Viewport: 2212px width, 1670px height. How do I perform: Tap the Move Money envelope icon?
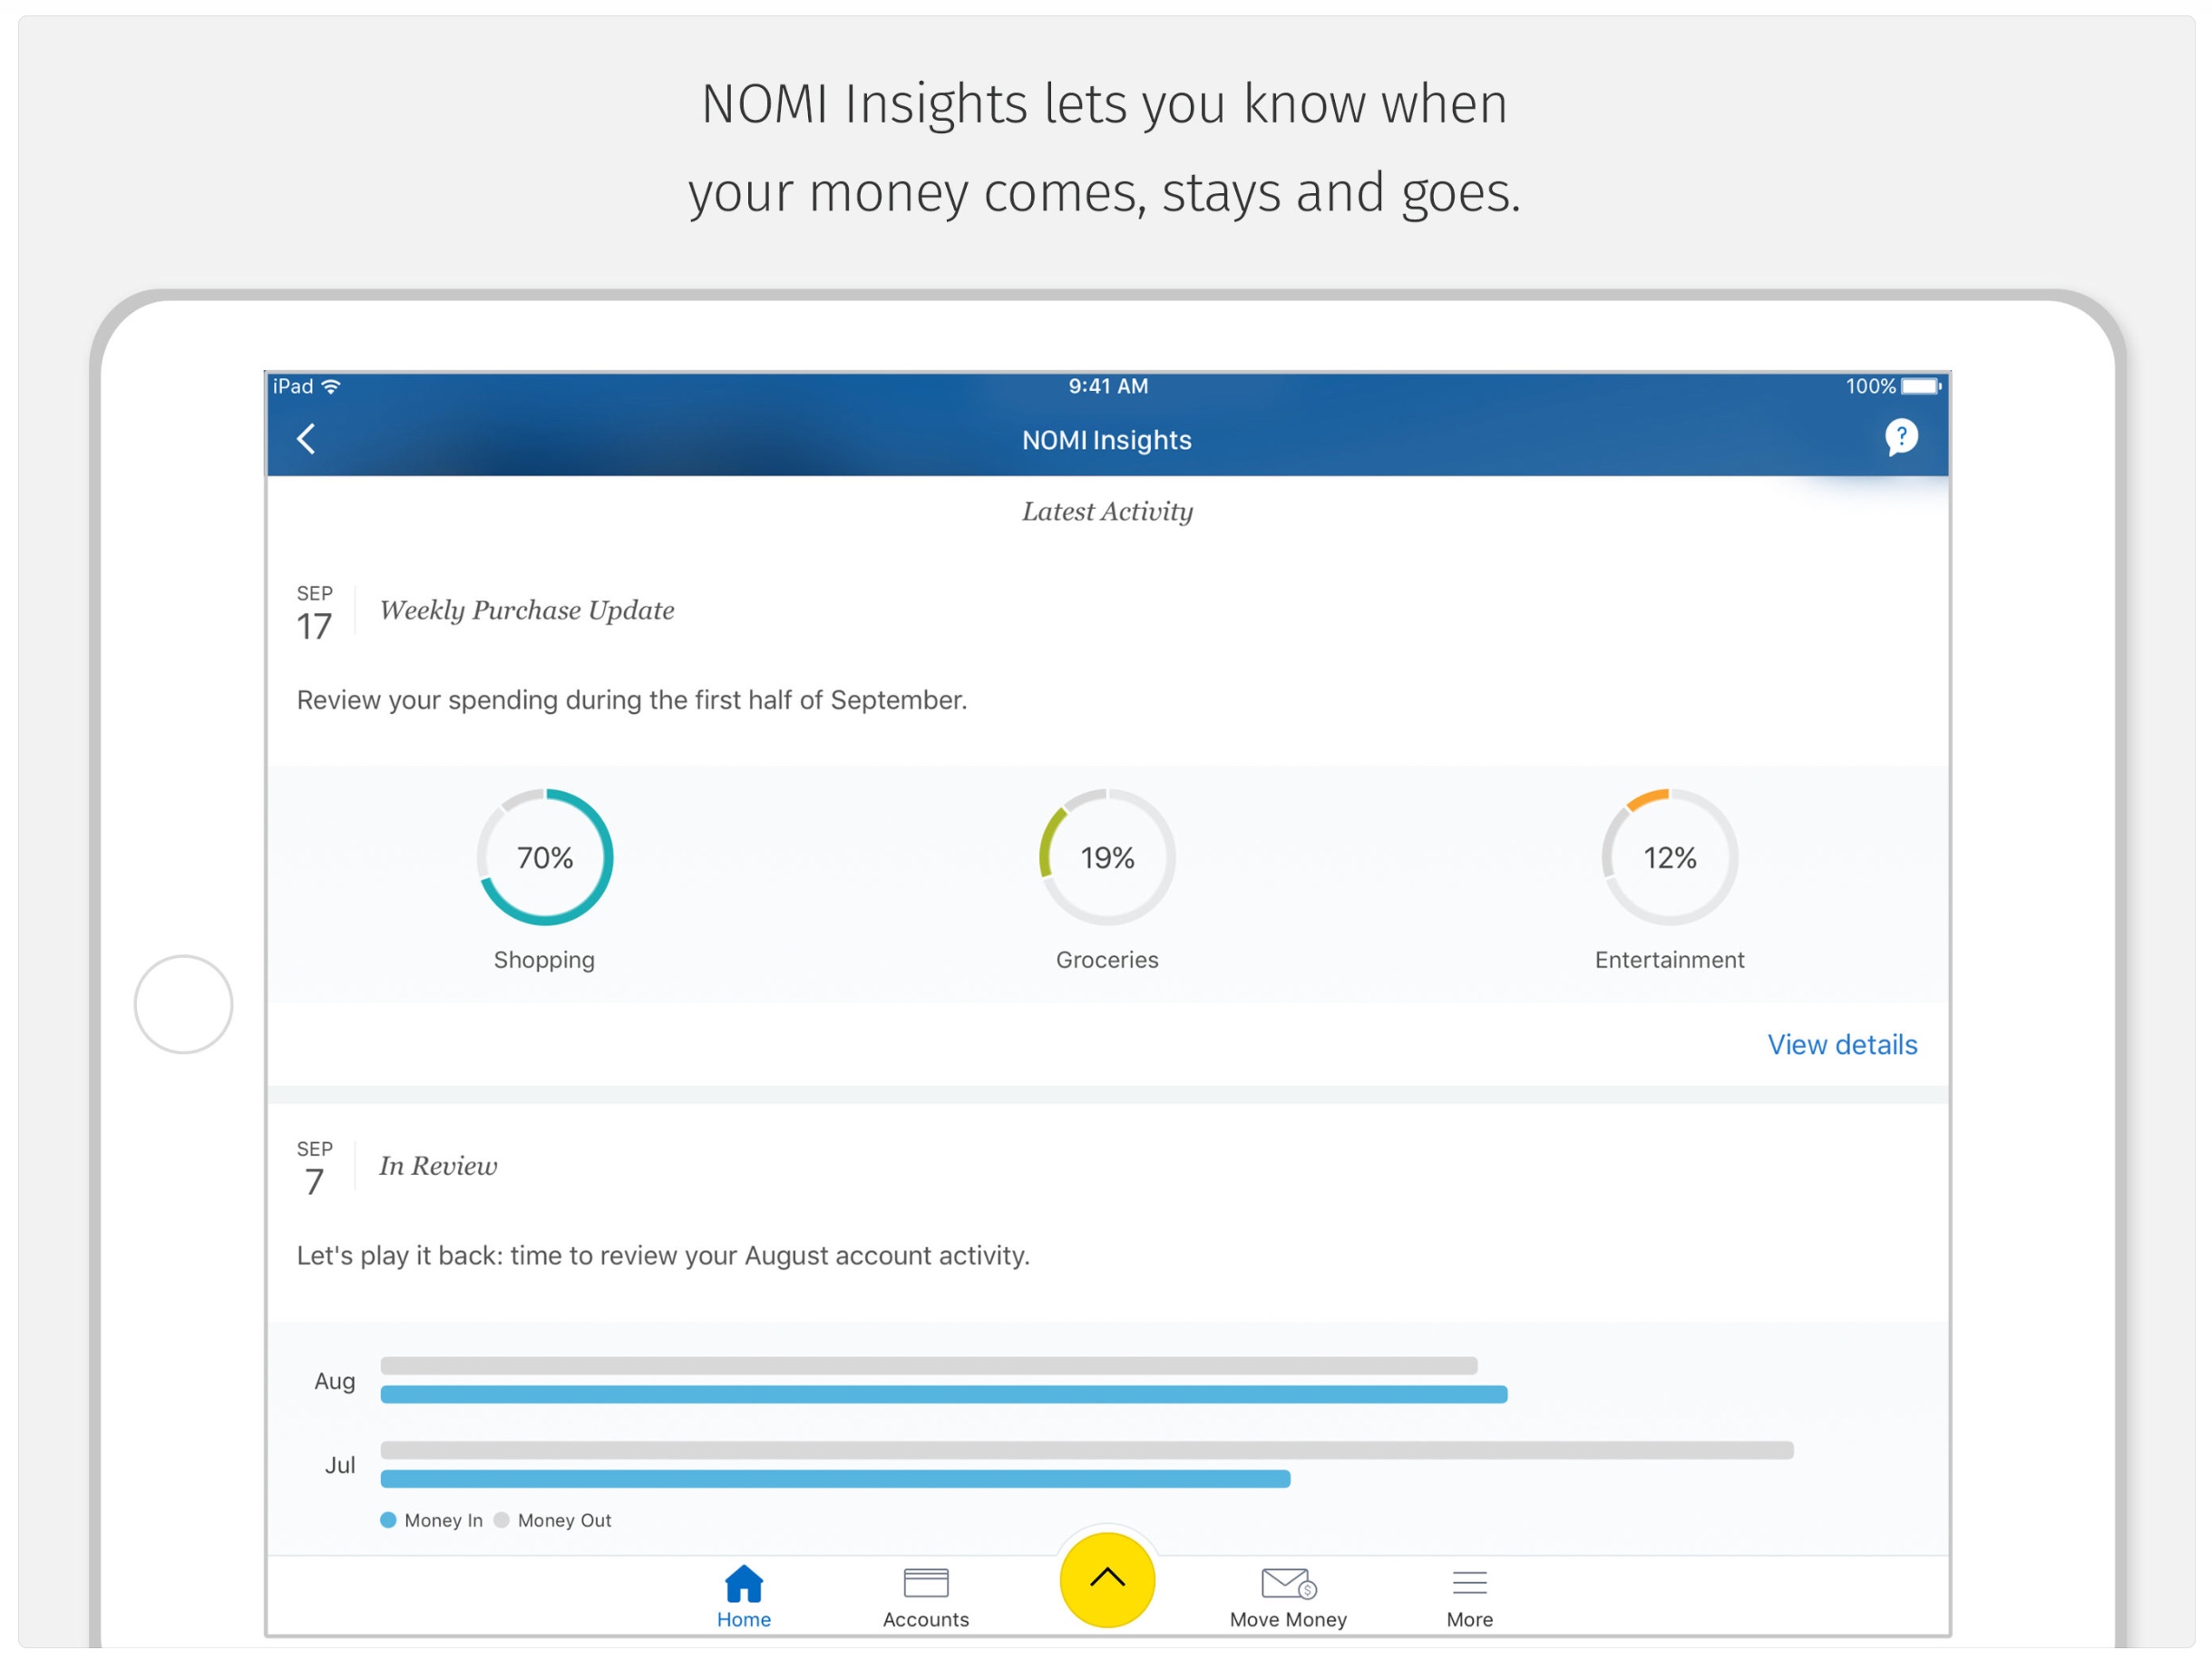pos(1288,1584)
